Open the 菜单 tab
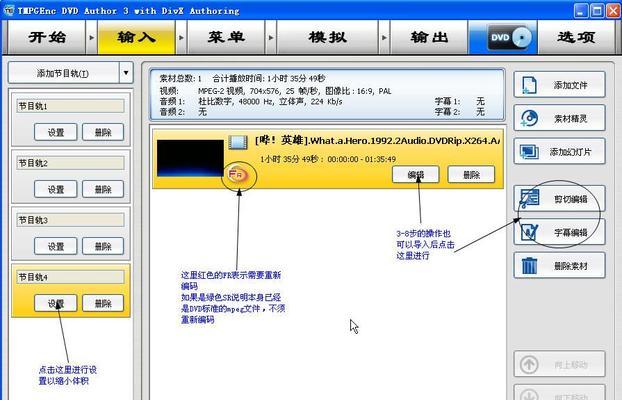 (x=226, y=37)
